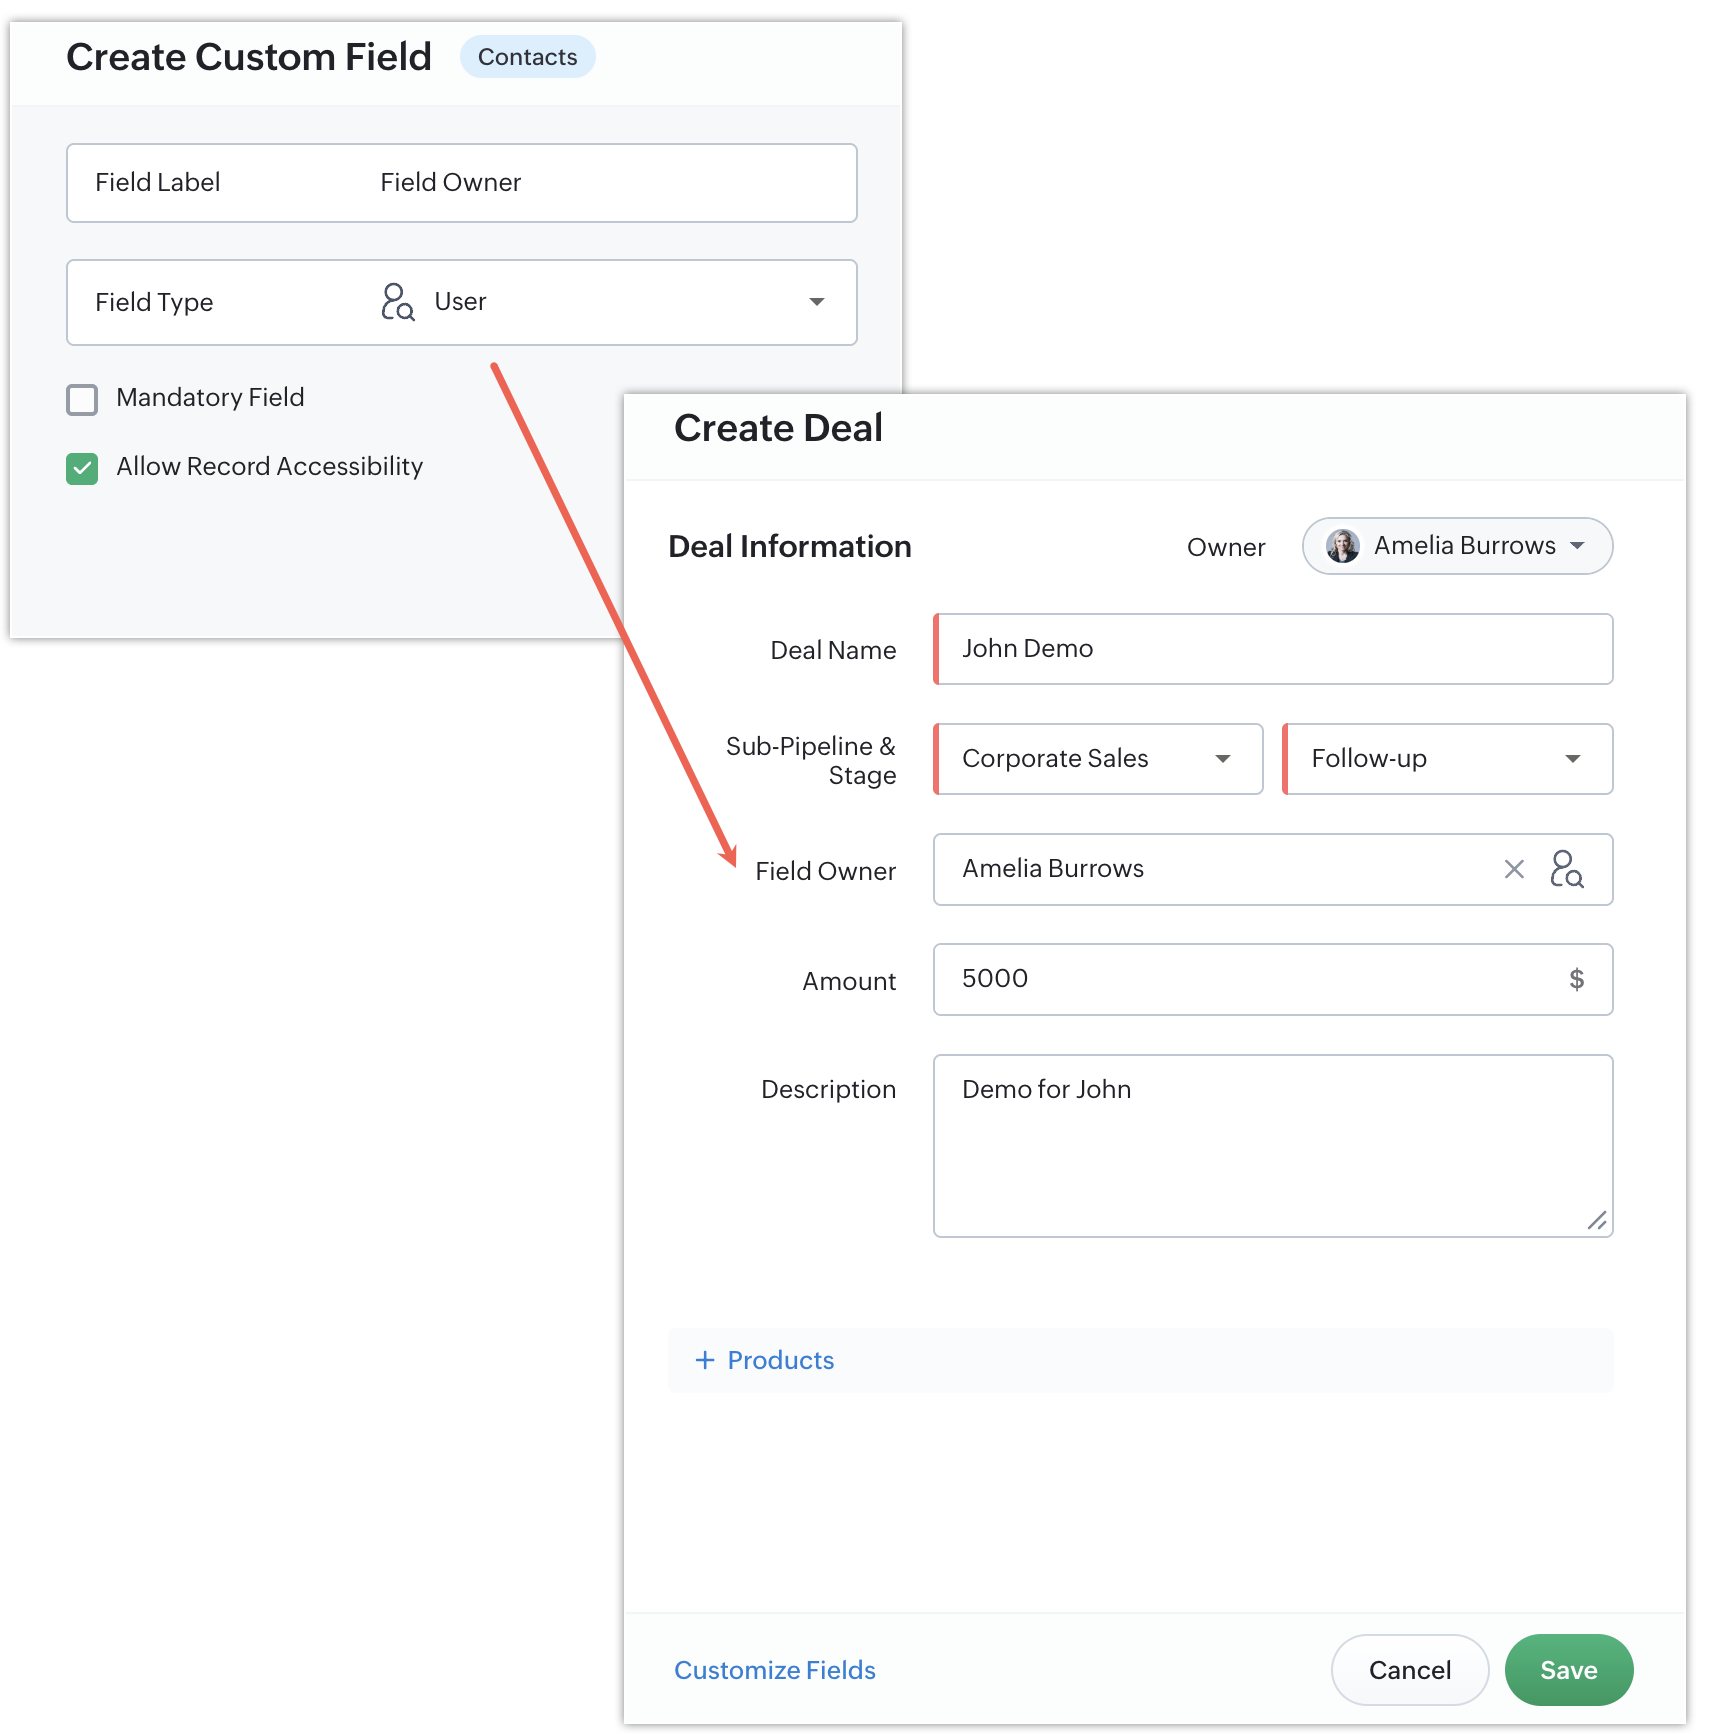Open the Follow-up stage dropdown
The width and height of the screenshot is (1722, 1734).
(x=1447, y=759)
